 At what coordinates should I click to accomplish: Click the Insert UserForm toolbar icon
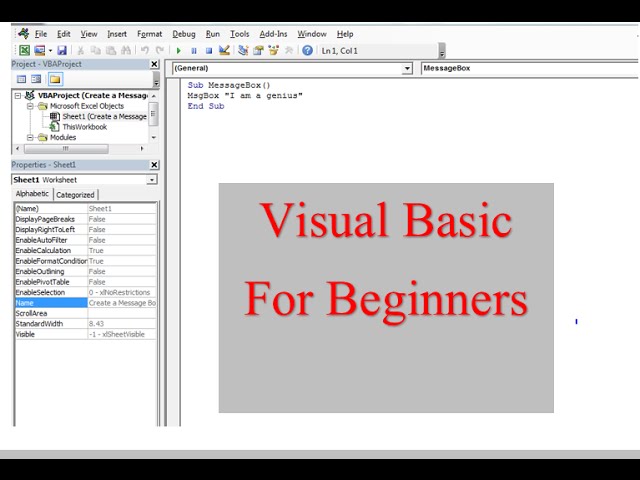40,50
